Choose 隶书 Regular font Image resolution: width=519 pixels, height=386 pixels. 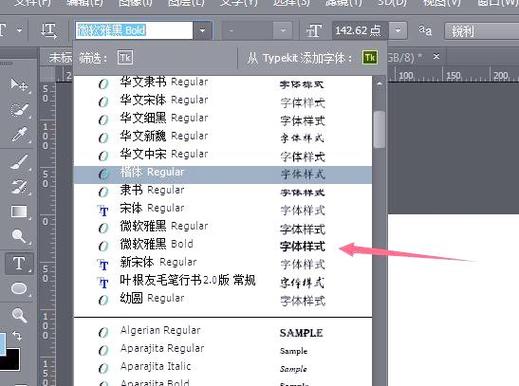(223, 191)
